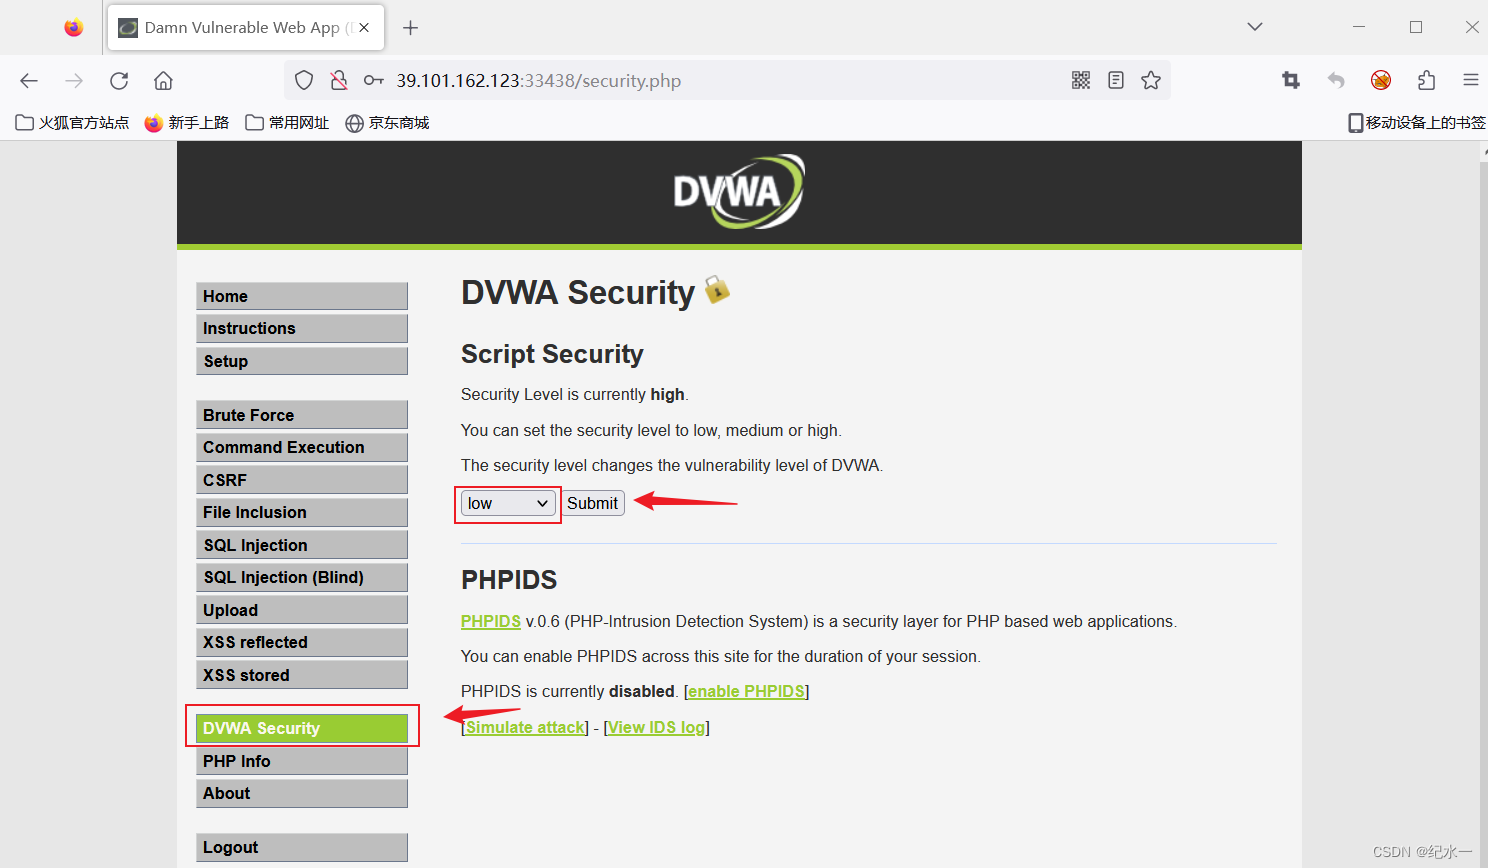
Task: Open the 新手上路 bookmark
Action: tap(187, 123)
